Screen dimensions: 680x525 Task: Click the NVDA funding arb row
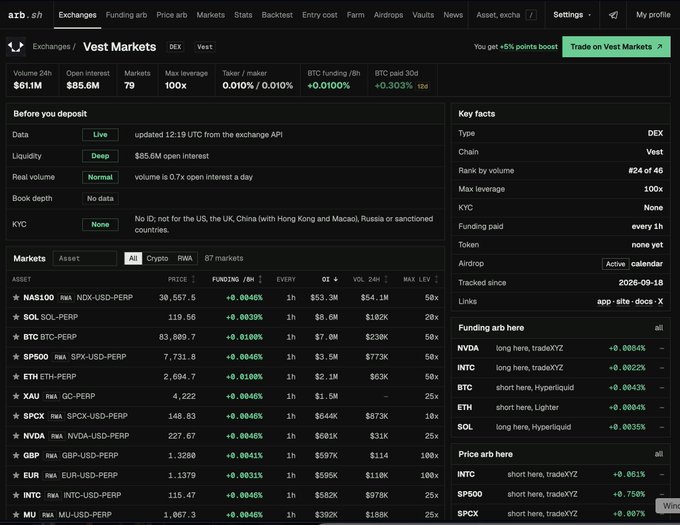(x=560, y=348)
